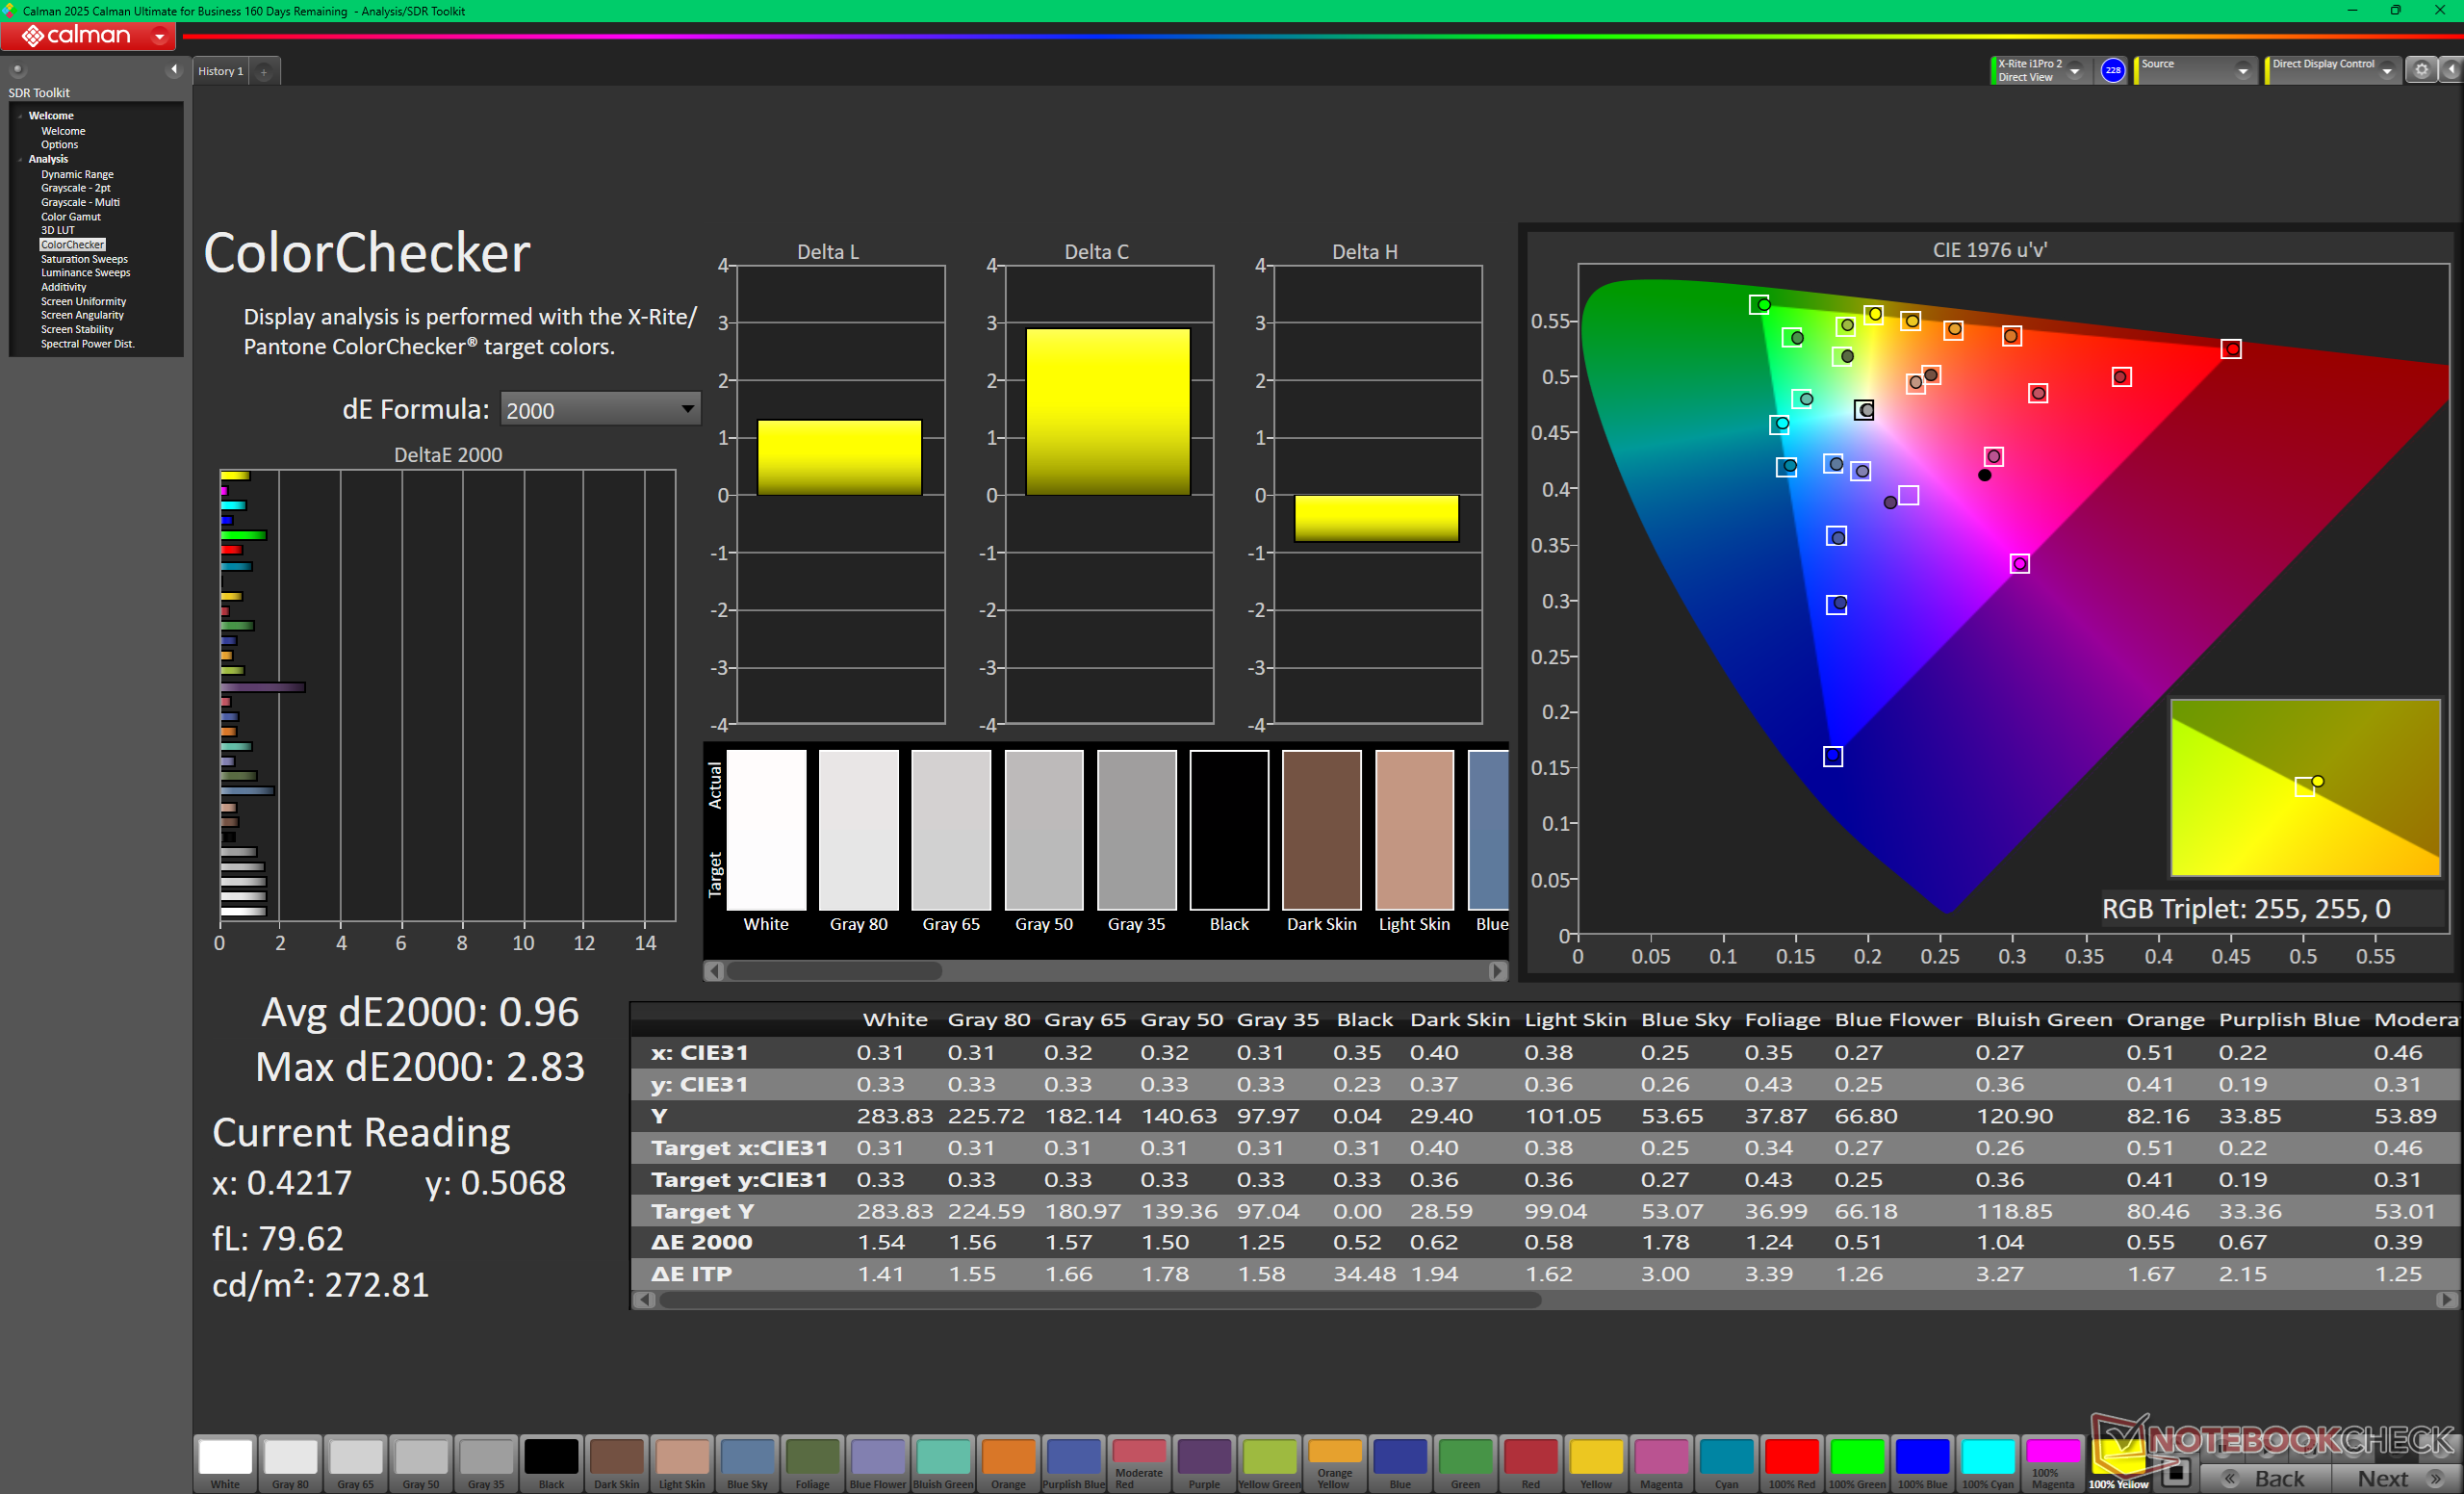Select the Orange patch button
This screenshot has height=1494, width=2464.
tap(1008, 1463)
